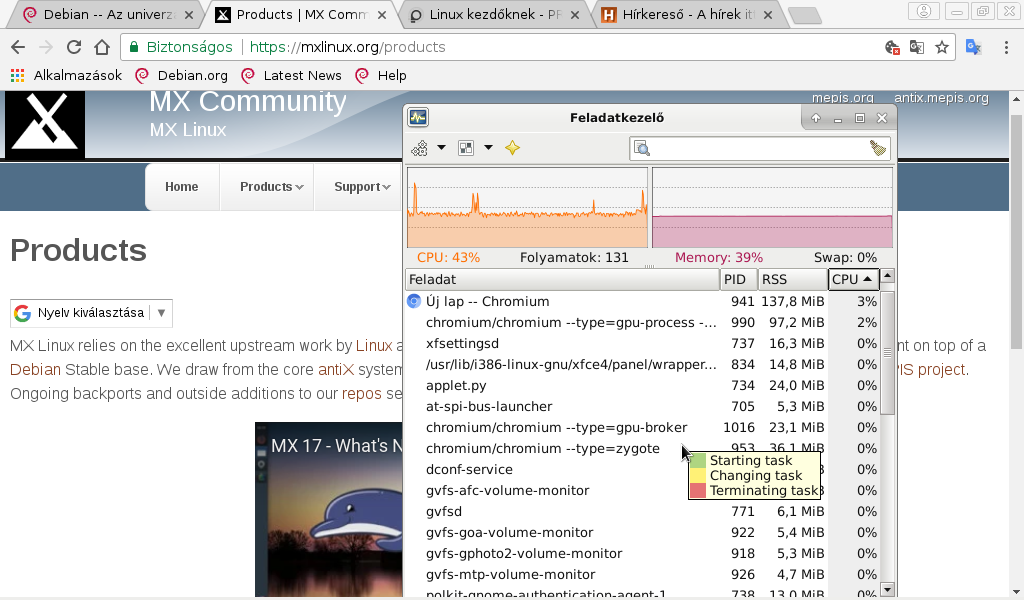Screen dimensions: 1024x600
Task: Expand the settings gear dropdown arrow
Action: 441,148
